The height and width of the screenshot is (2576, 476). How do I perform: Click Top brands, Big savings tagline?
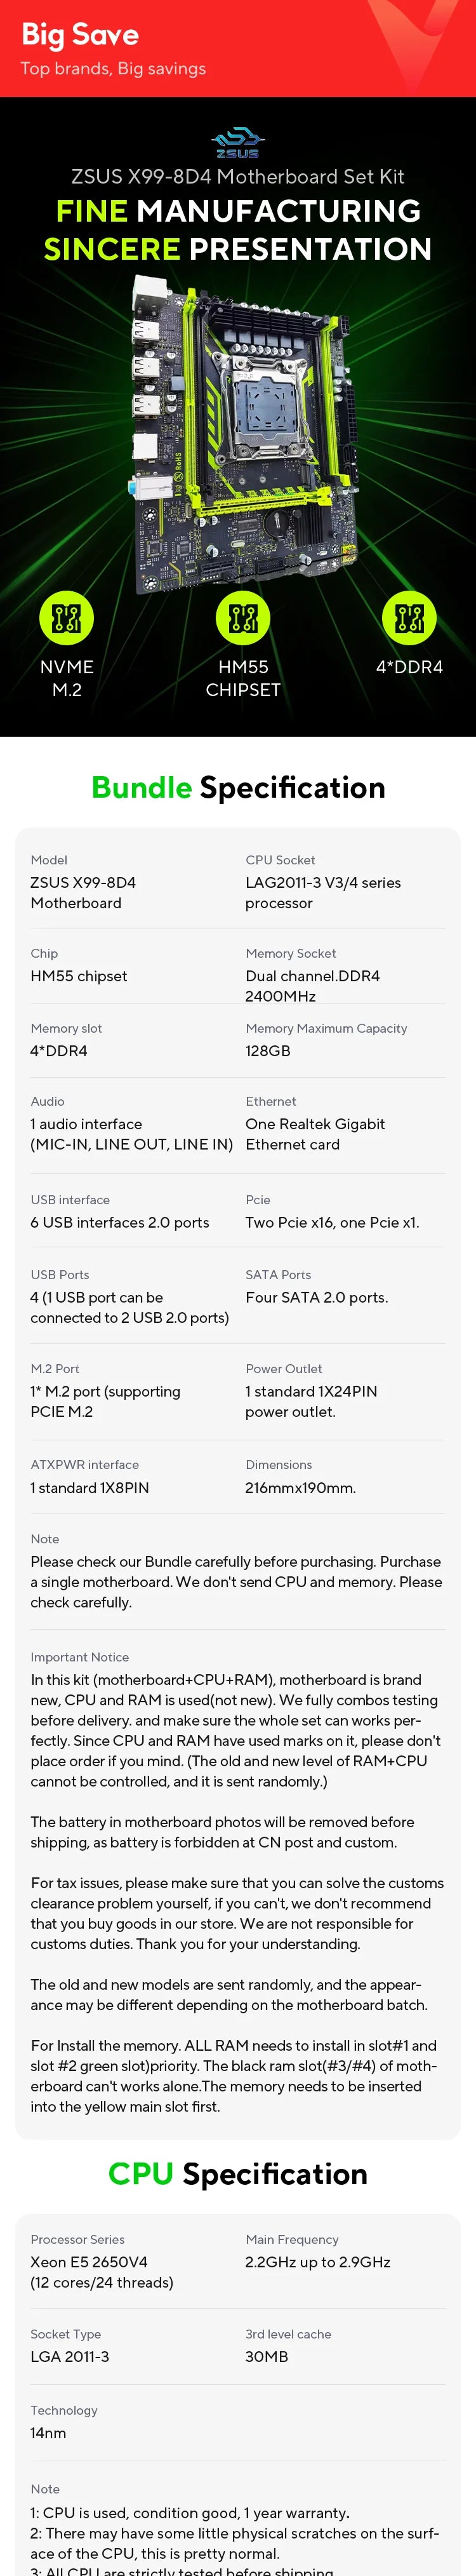(x=113, y=69)
